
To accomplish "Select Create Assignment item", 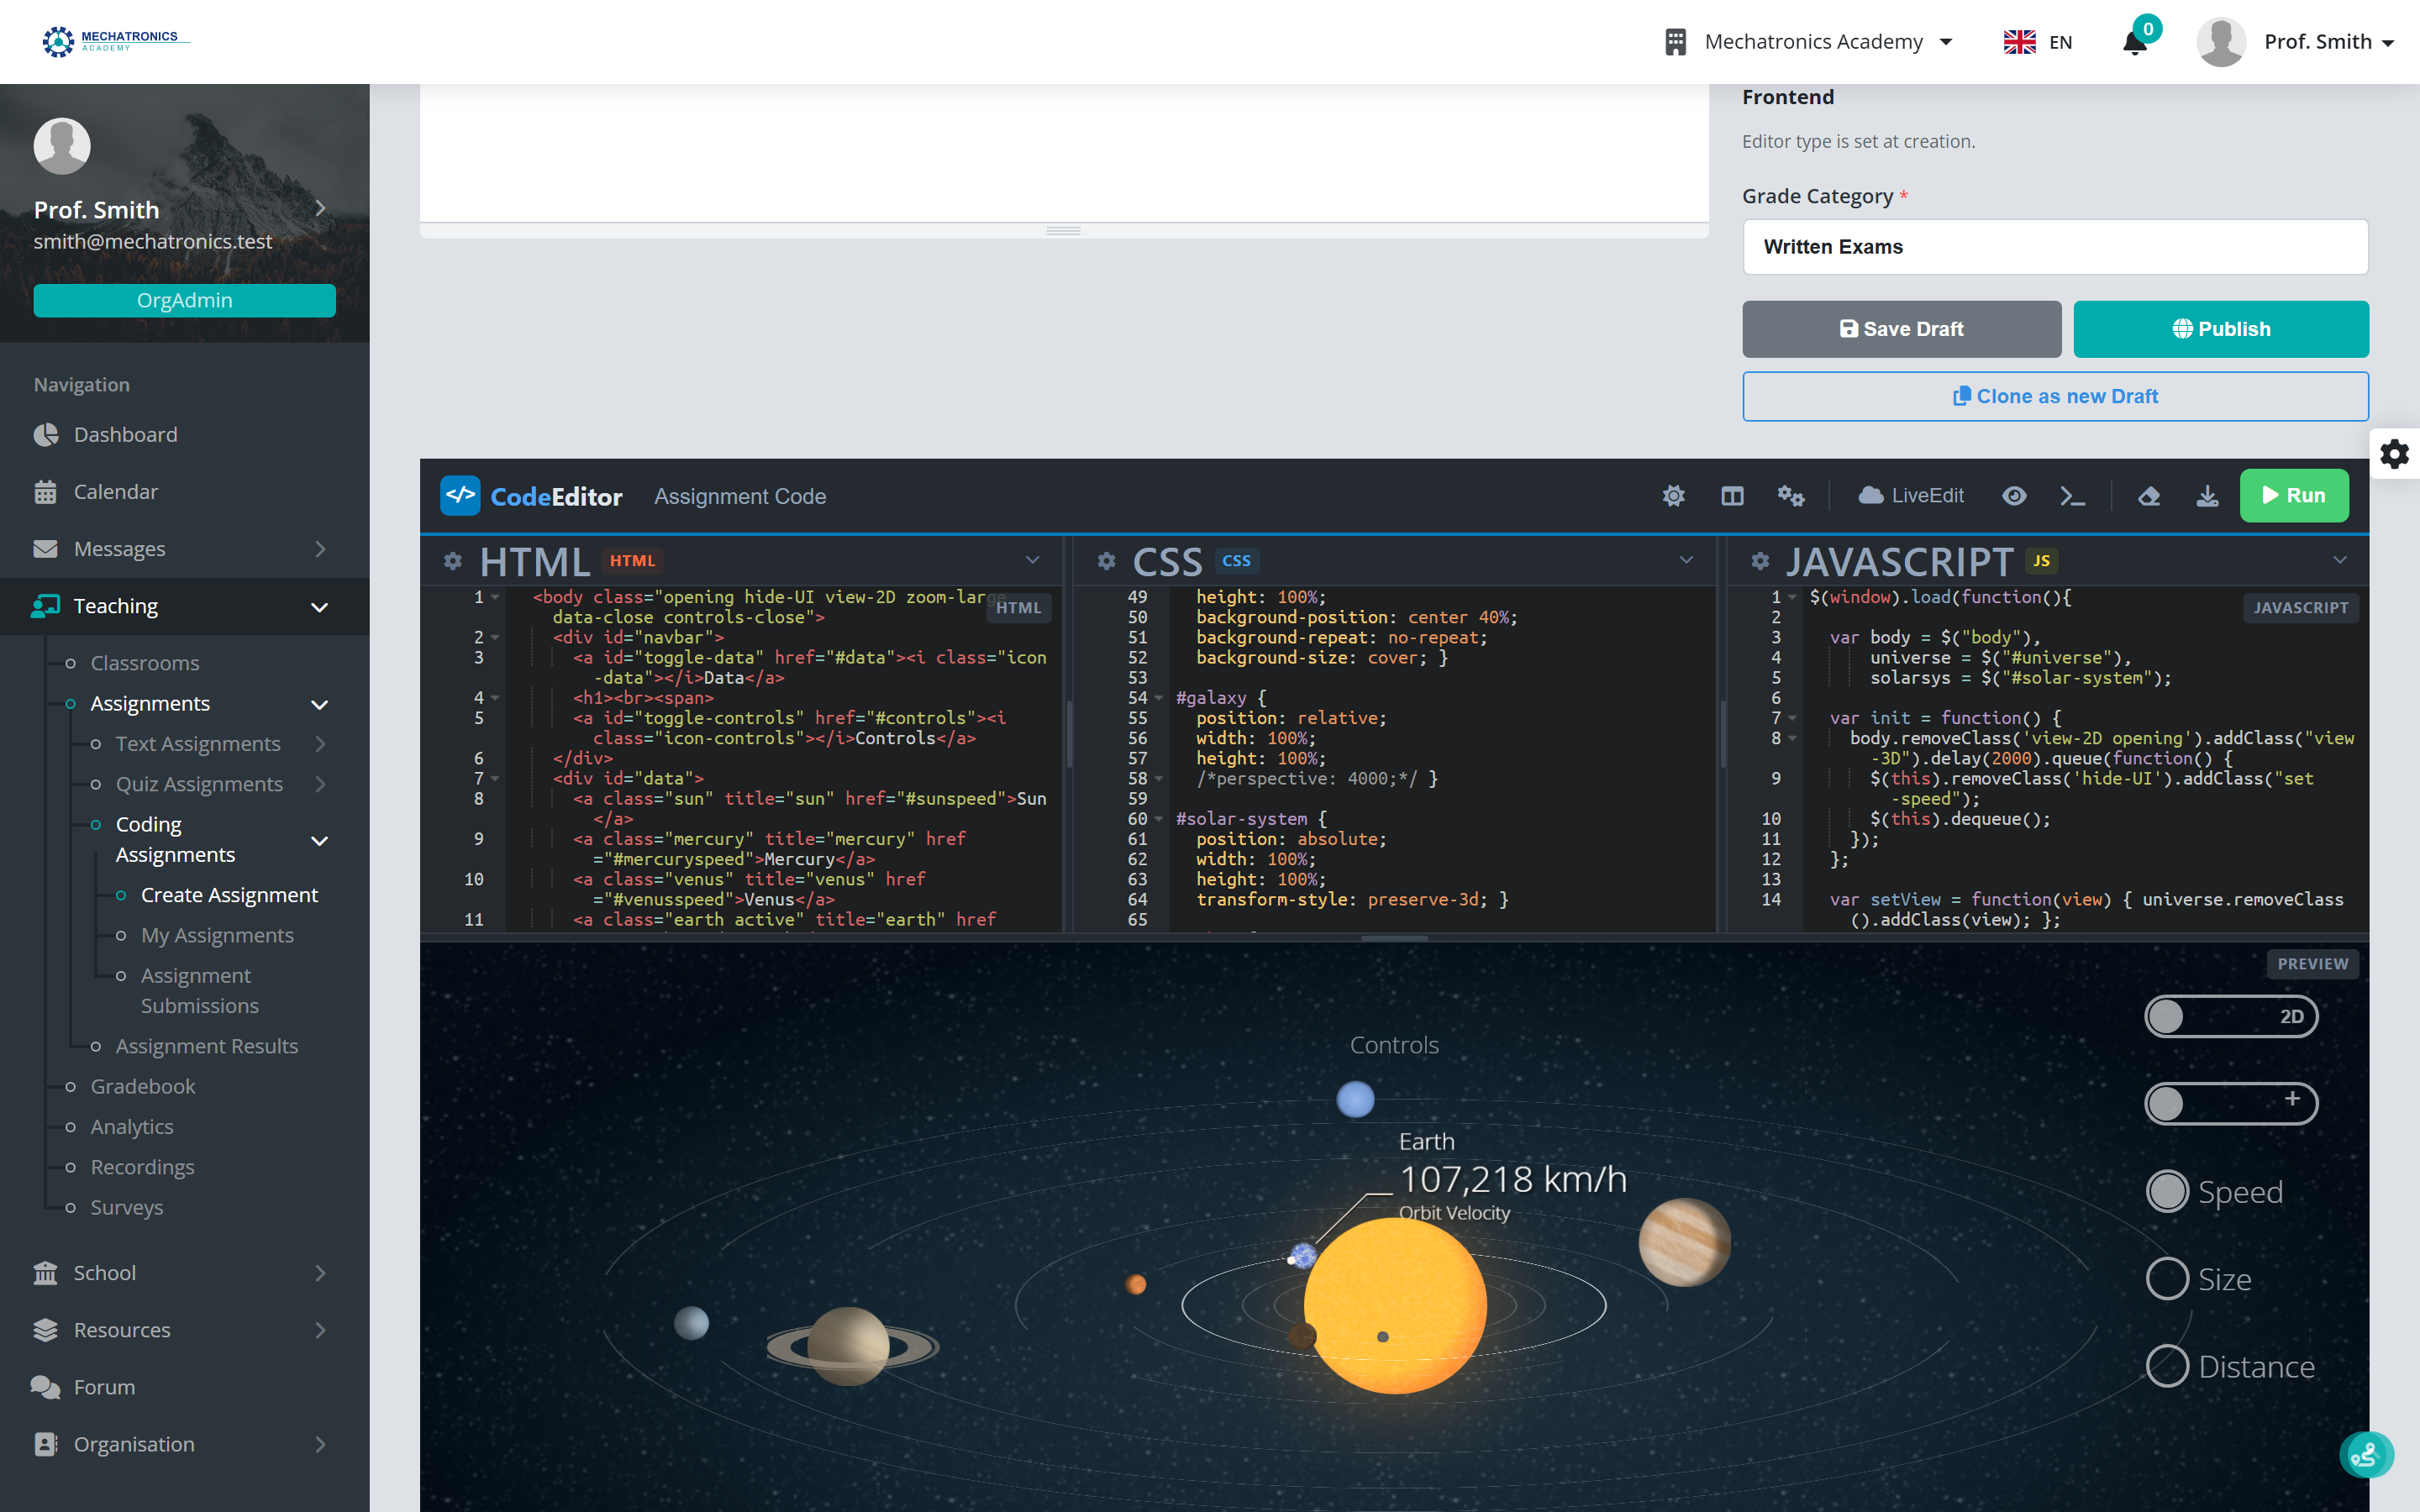I will [x=229, y=895].
